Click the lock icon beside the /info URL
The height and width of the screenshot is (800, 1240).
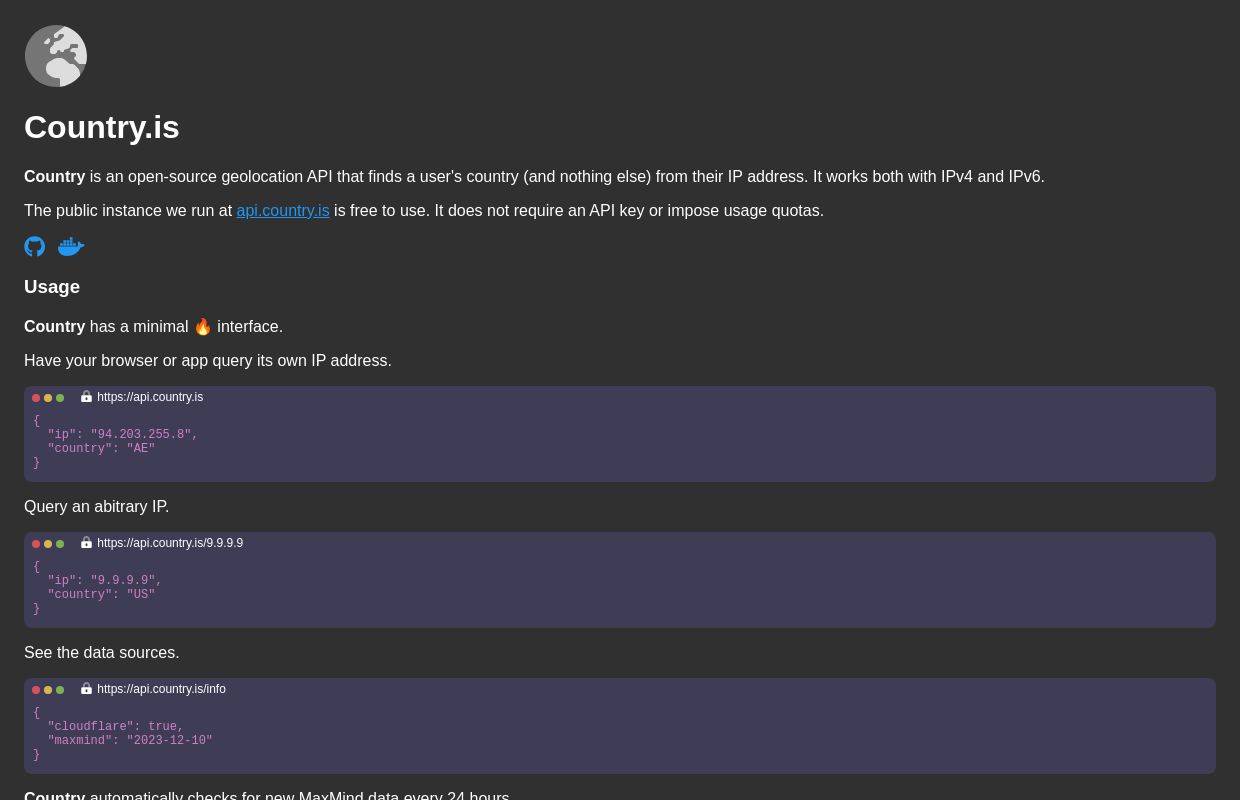pyautogui.click(x=86, y=689)
